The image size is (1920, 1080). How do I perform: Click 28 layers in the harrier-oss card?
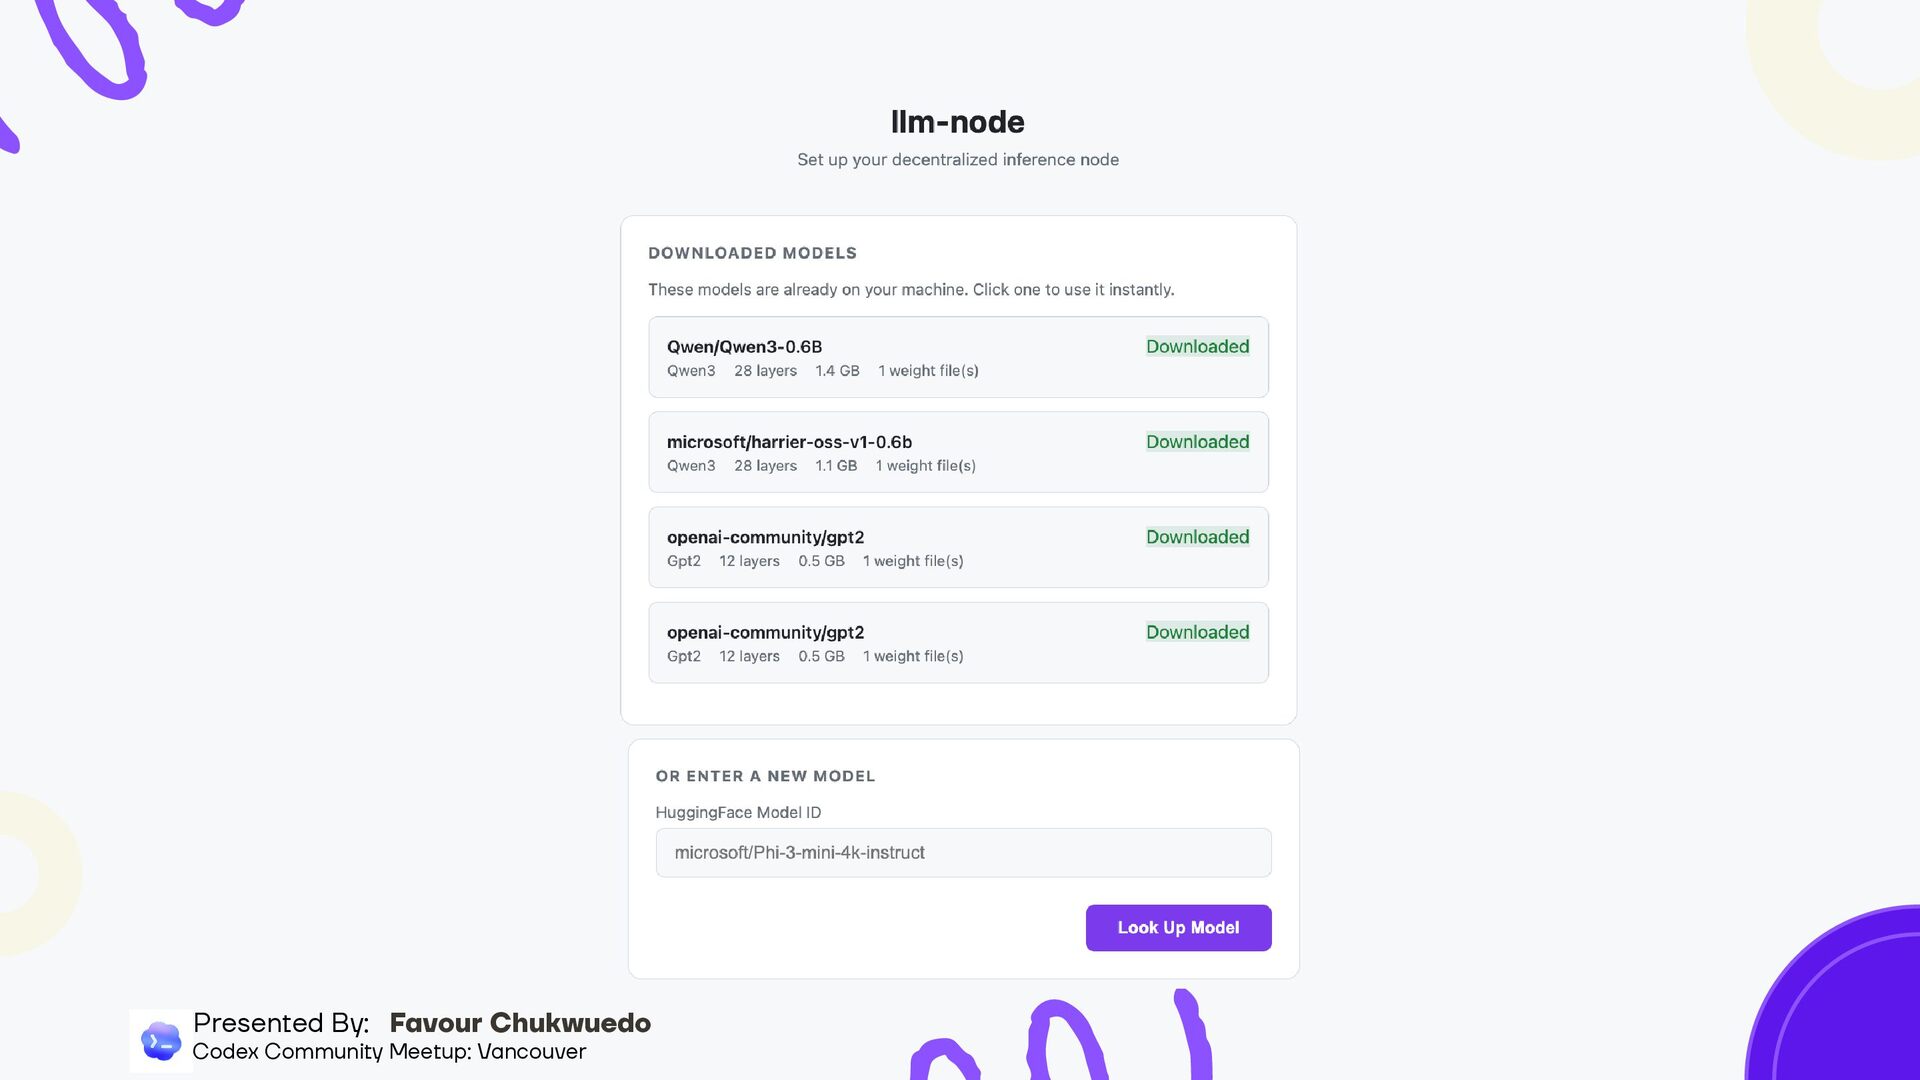tap(765, 466)
